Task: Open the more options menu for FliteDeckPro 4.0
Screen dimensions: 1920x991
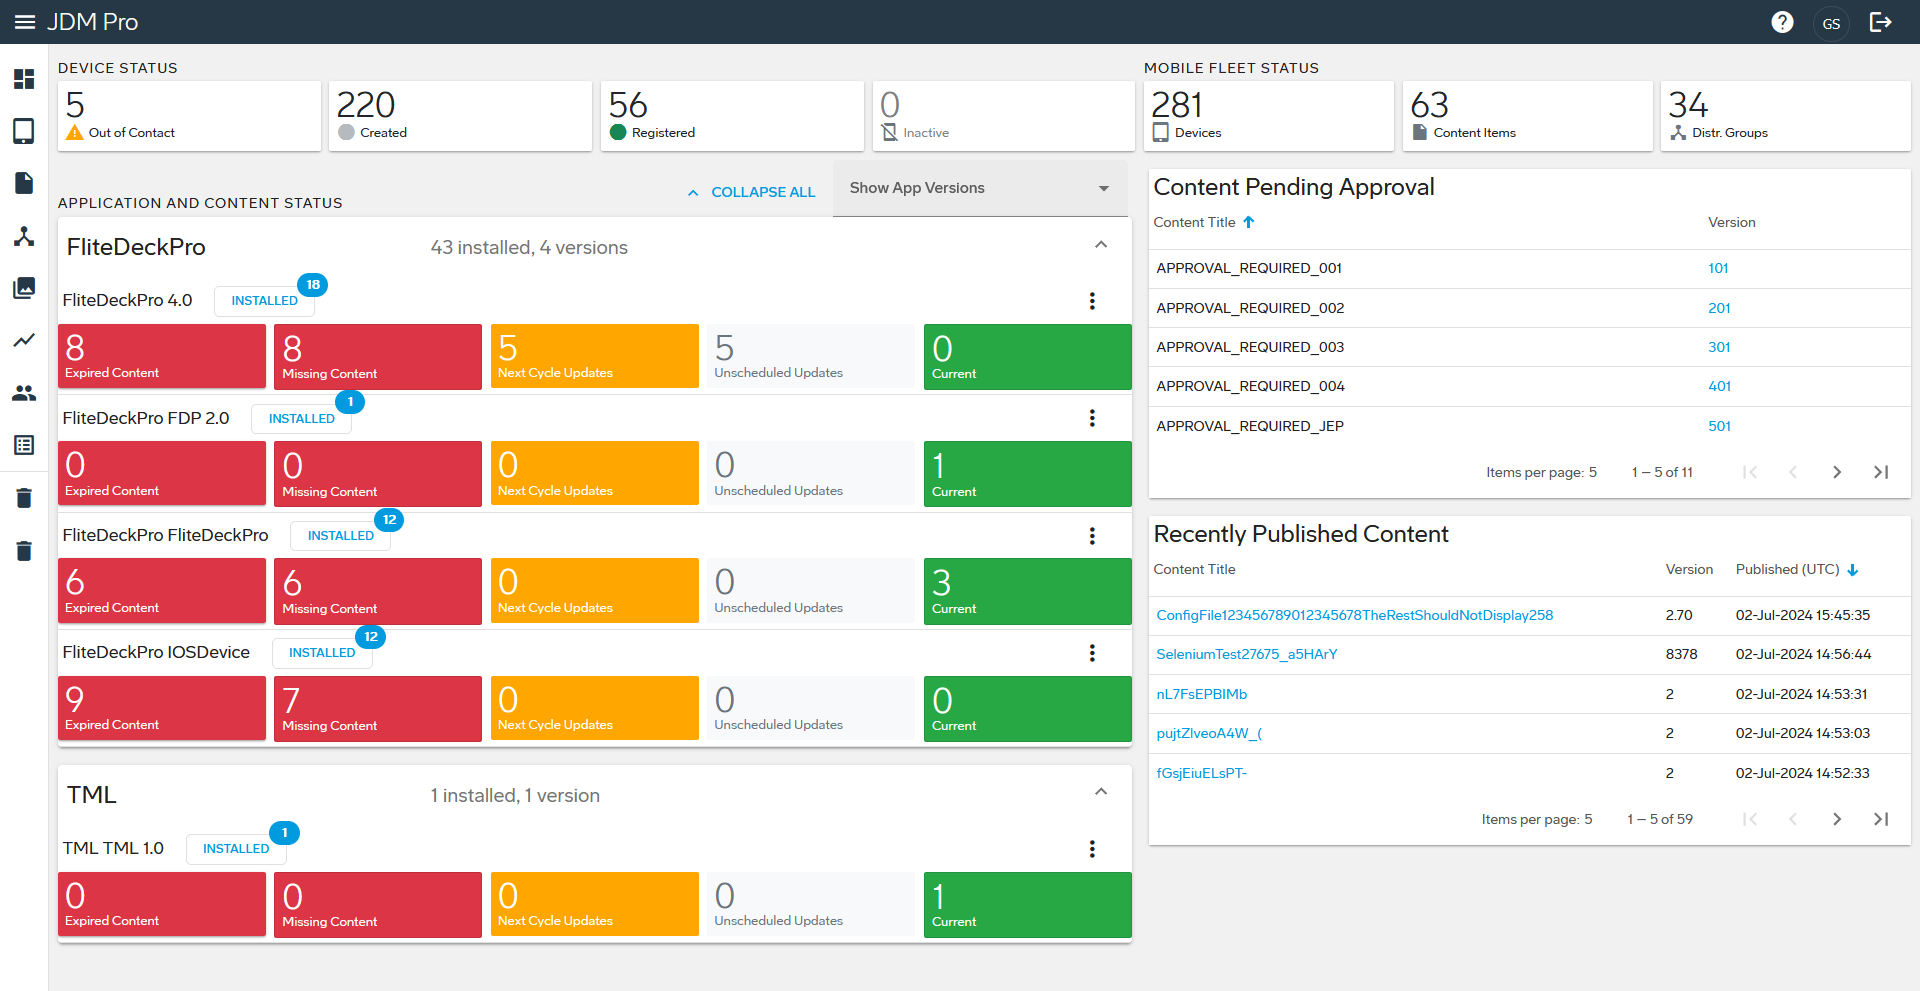Action: coord(1092,301)
